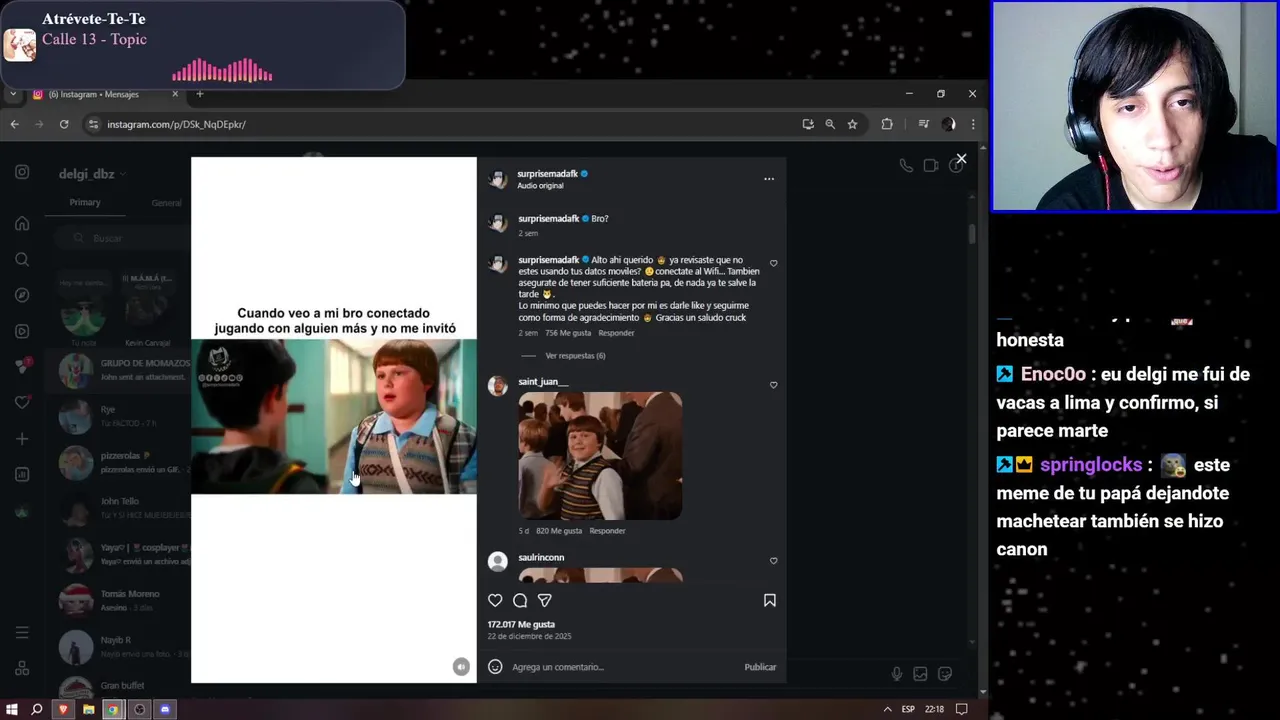Open Windows Start menu
Image resolution: width=1280 pixels, height=720 pixels.
(12, 709)
